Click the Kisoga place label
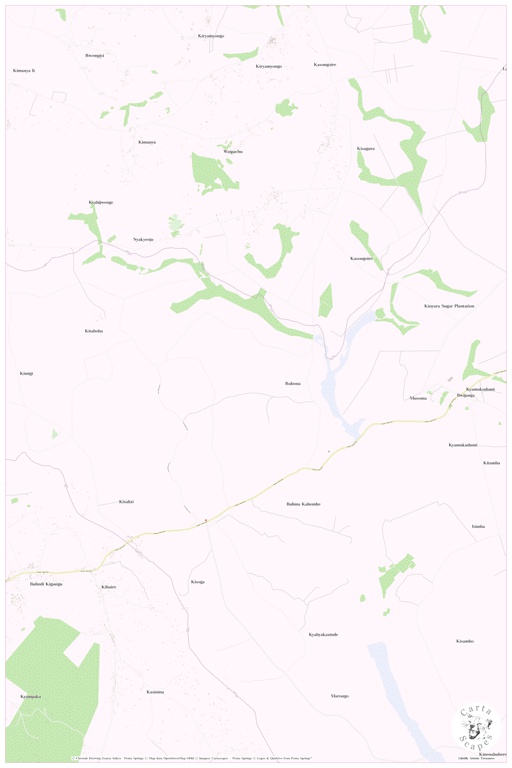This screenshot has height=768, width=512. [197, 582]
